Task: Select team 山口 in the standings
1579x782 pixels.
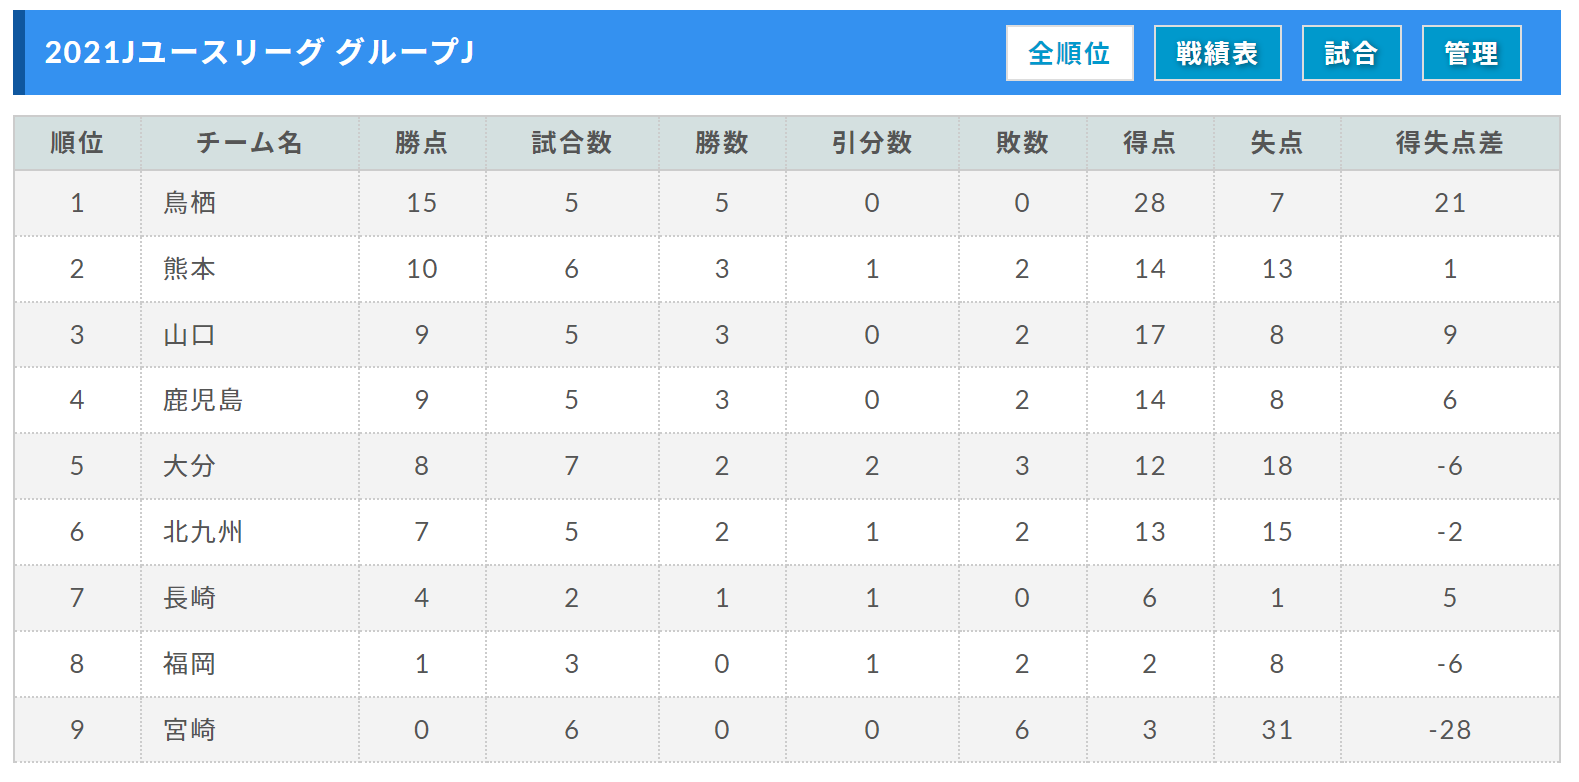Action: click(189, 335)
